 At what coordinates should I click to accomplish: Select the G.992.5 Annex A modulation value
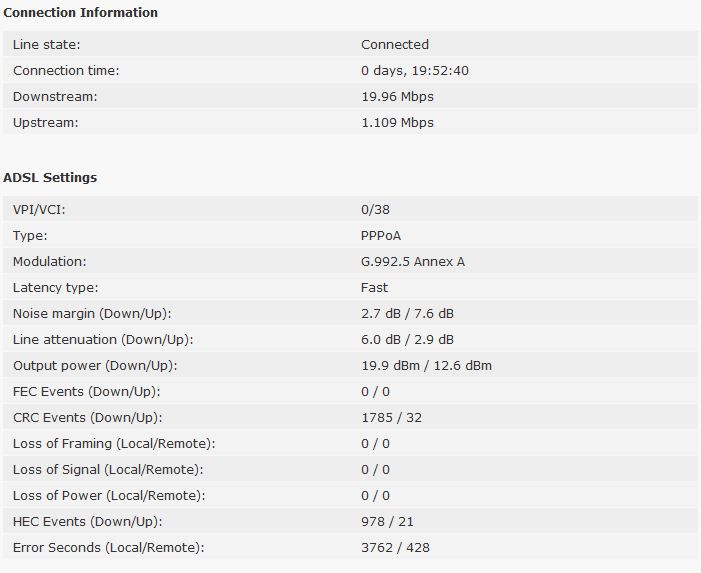tap(413, 261)
